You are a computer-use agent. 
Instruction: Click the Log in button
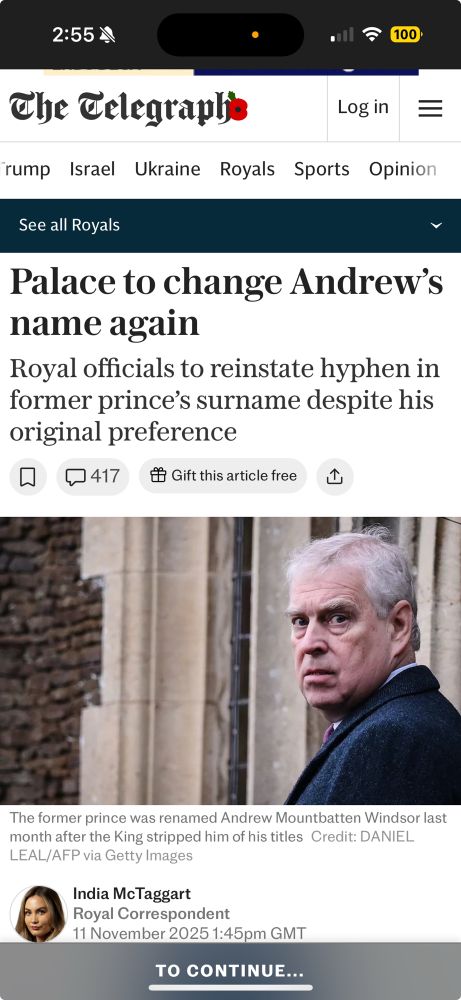pos(363,107)
